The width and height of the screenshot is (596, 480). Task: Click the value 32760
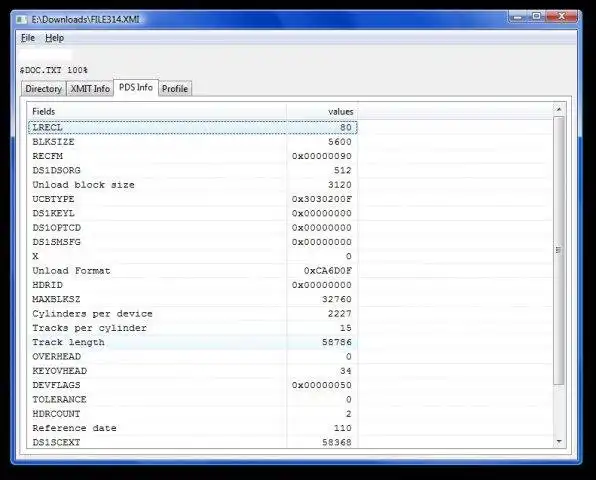pos(337,299)
